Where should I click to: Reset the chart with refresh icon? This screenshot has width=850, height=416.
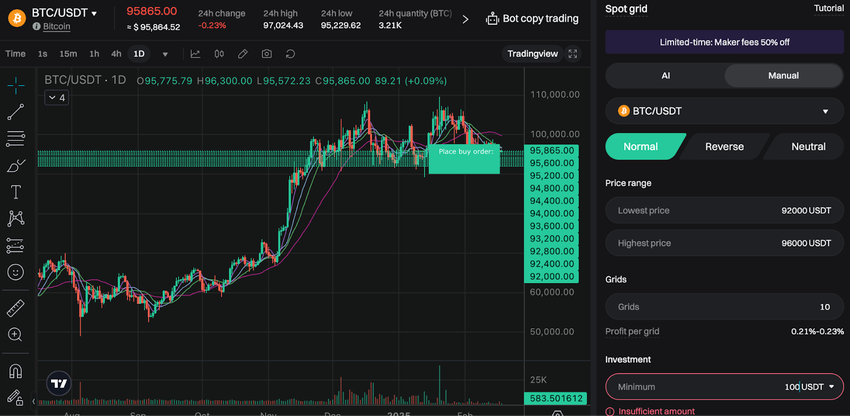pyautogui.click(x=290, y=54)
